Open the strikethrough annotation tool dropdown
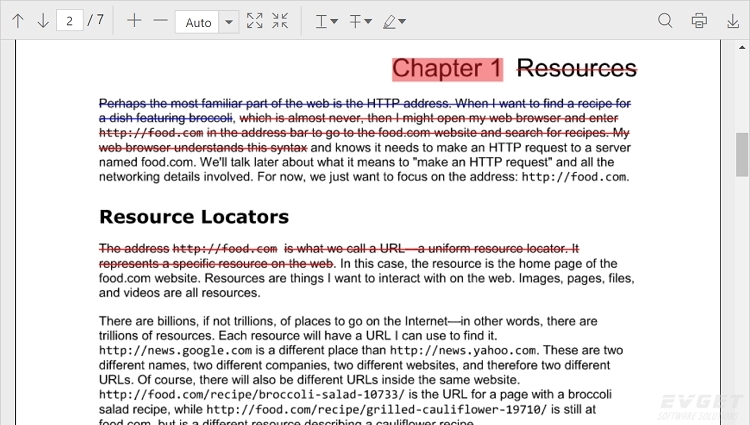Screen dimensions: 750x425 pos(361,20)
